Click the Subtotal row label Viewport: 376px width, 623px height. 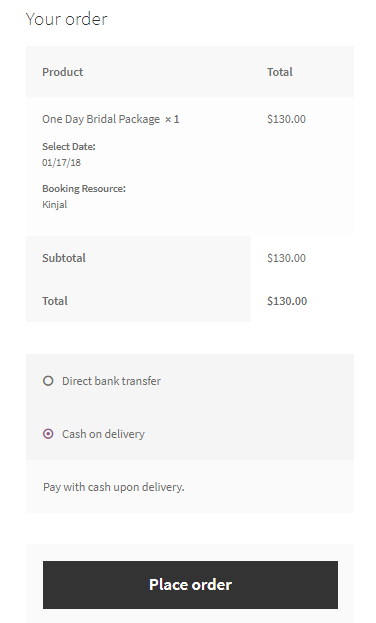pyautogui.click(x=64, y=258)
